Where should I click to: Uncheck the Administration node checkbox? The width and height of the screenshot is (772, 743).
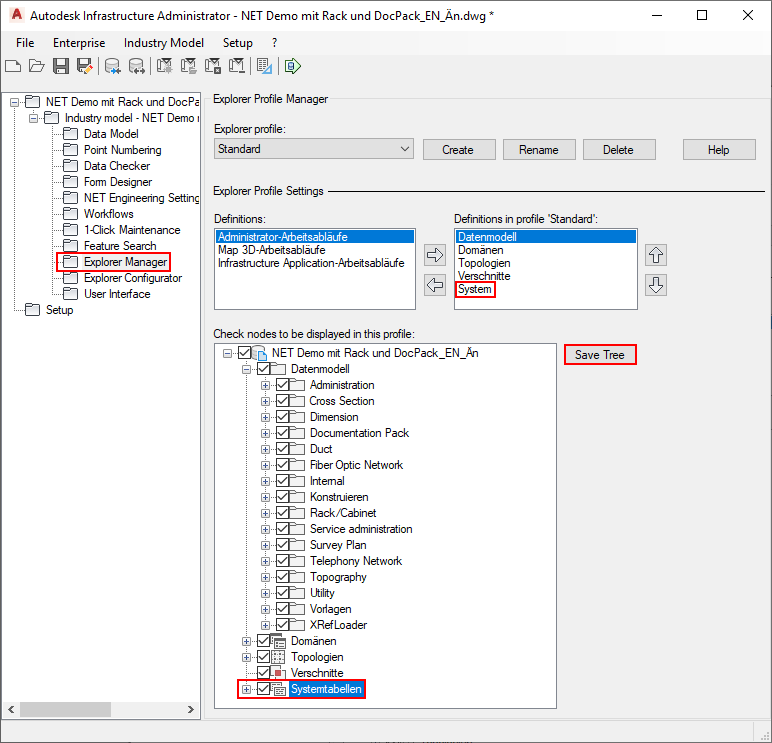coord(282,385)
